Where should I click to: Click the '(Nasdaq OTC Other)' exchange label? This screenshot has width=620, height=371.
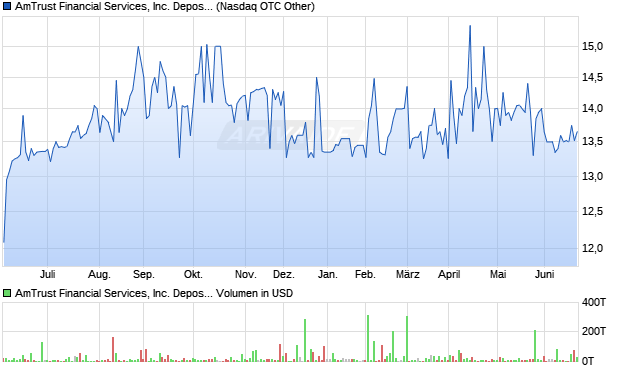tap(265, 7)
